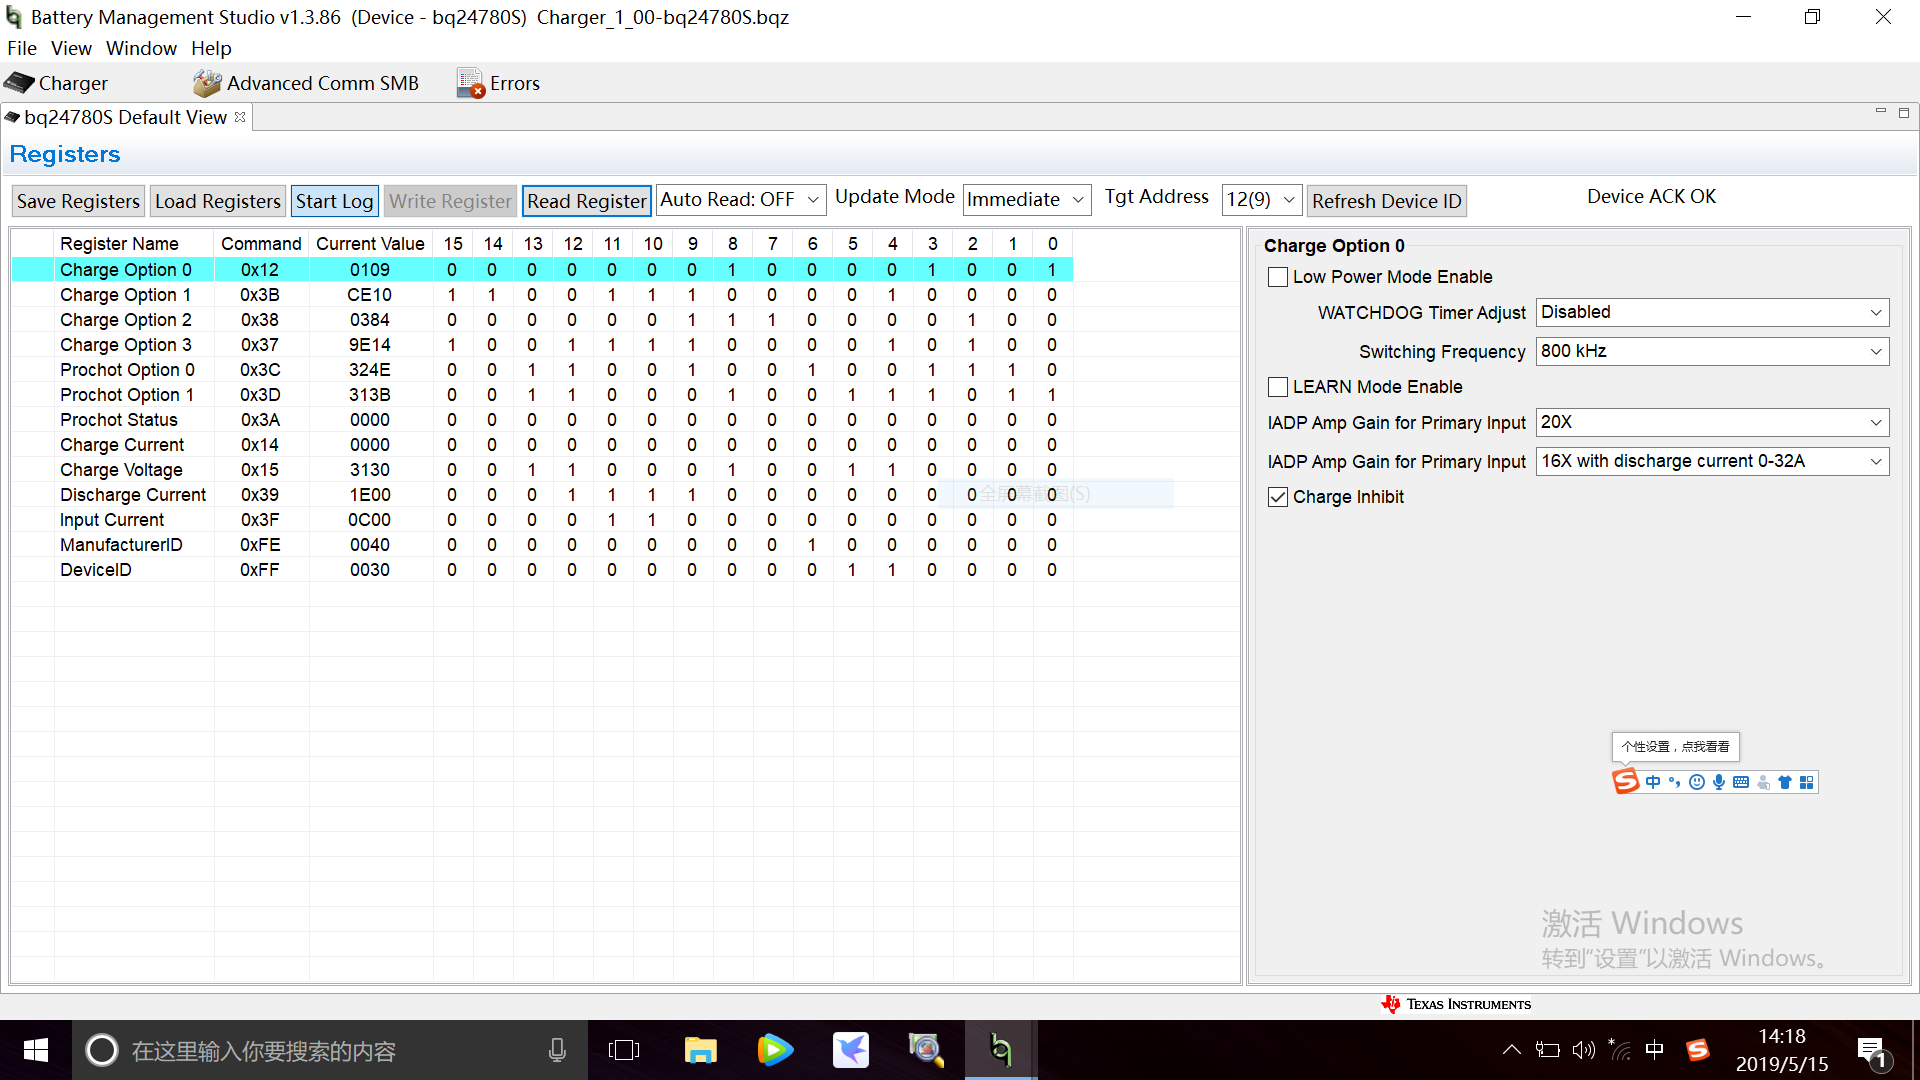This screenshot has height=1080, width=1920.
Task: Open the magnifier app on taskbar
Action: (x=926, y=1050)
